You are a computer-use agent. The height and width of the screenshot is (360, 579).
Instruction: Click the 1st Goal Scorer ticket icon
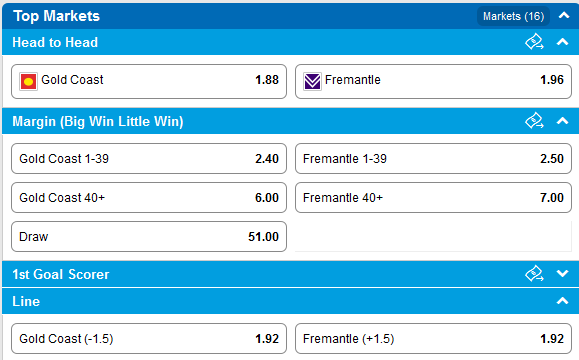click(534, 274)
